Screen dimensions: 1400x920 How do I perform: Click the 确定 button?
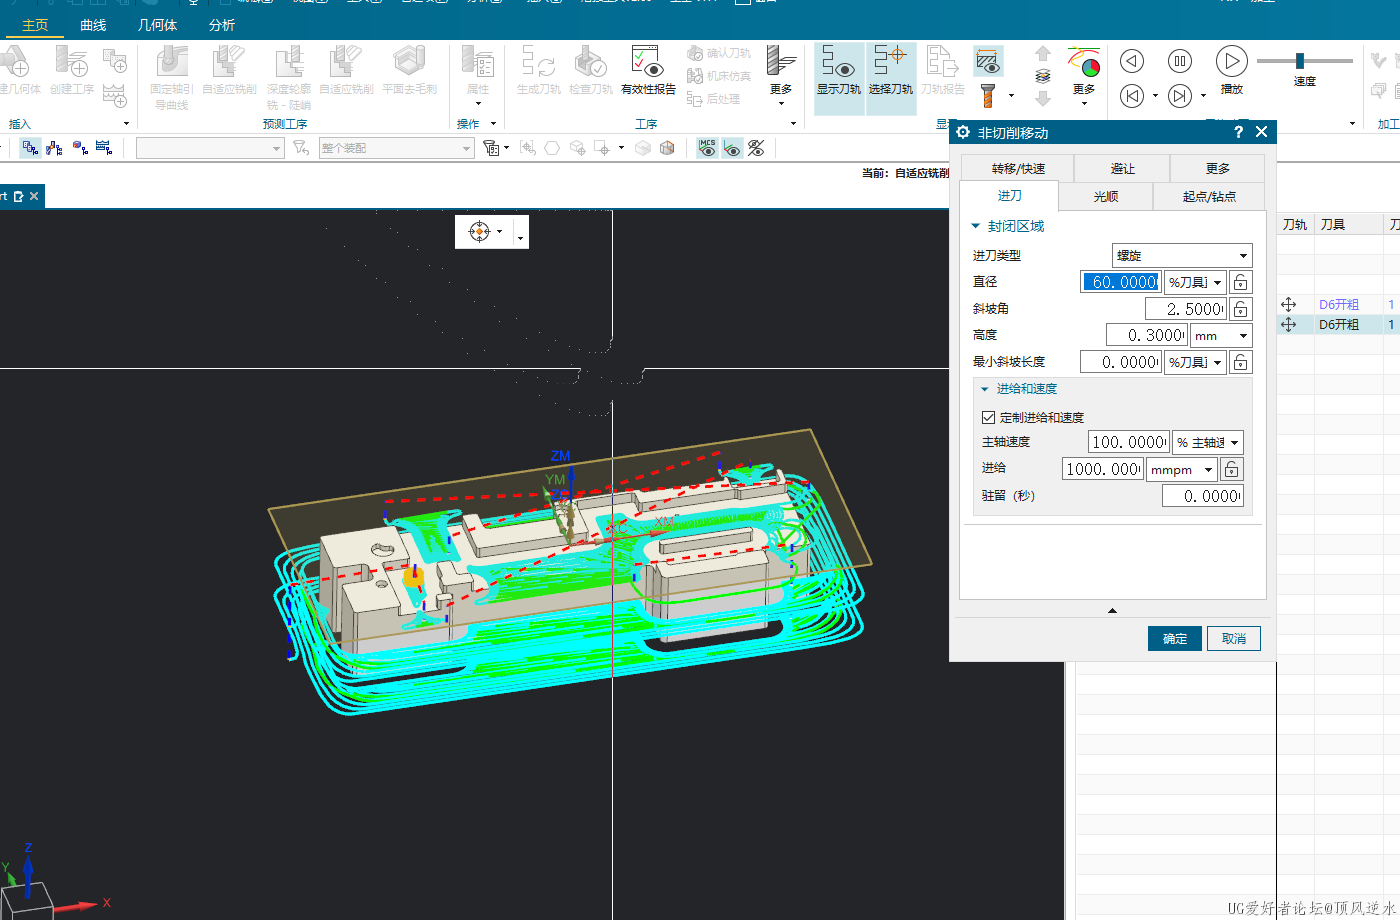[1175, 638]
